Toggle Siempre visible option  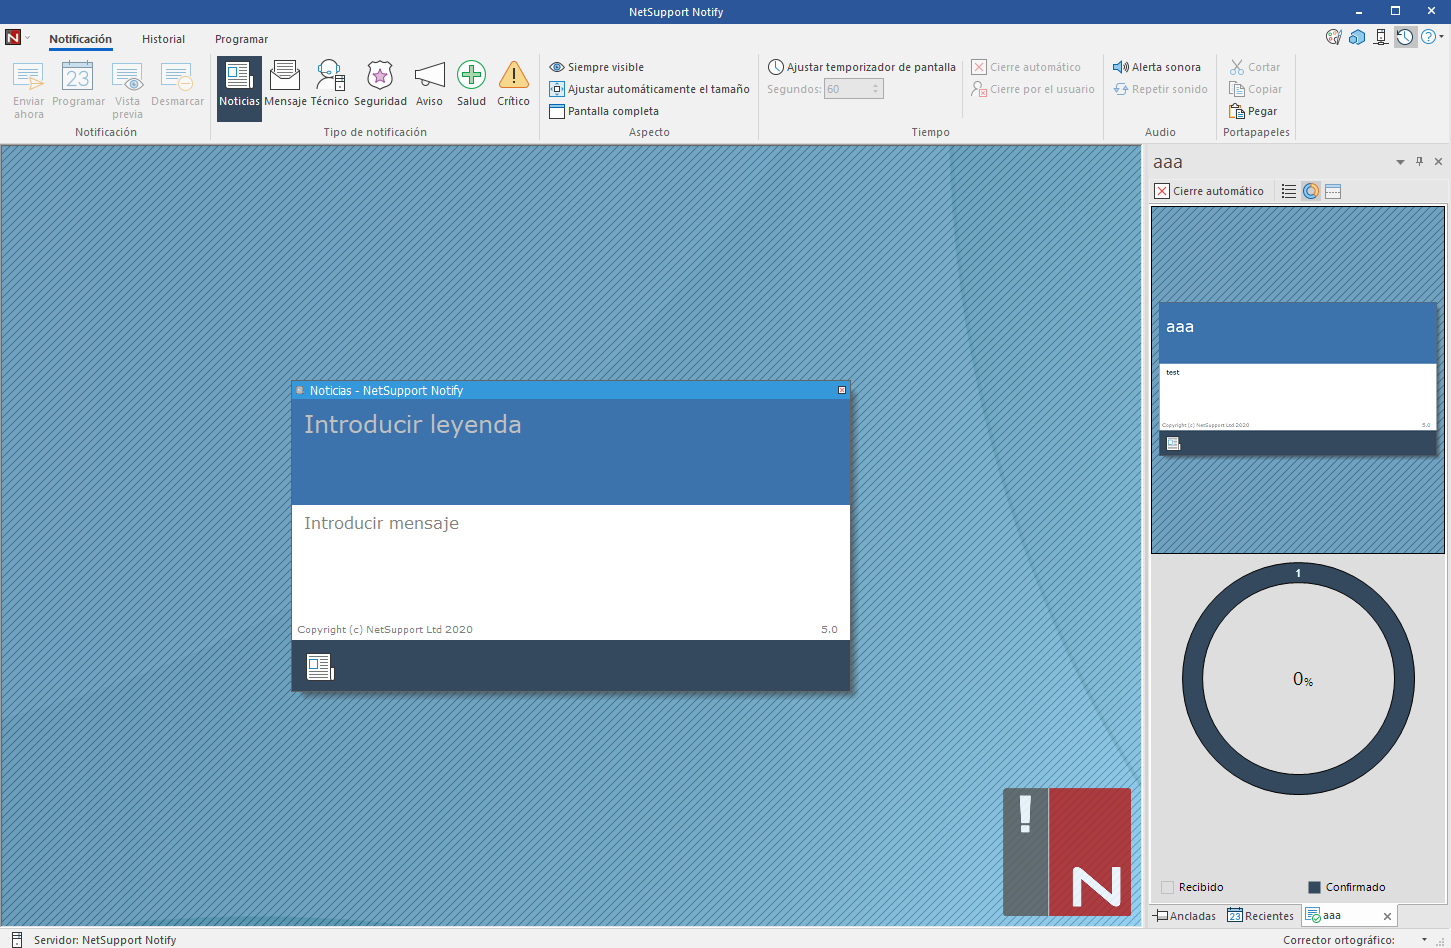pos(597,67)
